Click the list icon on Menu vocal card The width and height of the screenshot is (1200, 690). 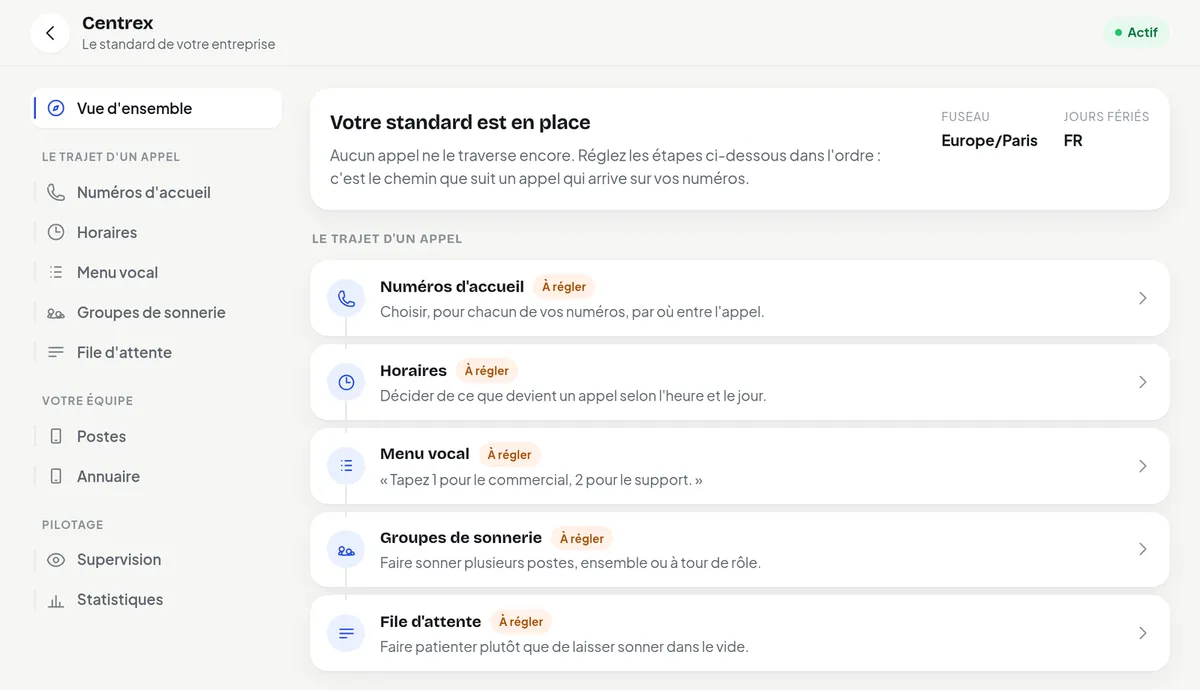click(346, 466)
